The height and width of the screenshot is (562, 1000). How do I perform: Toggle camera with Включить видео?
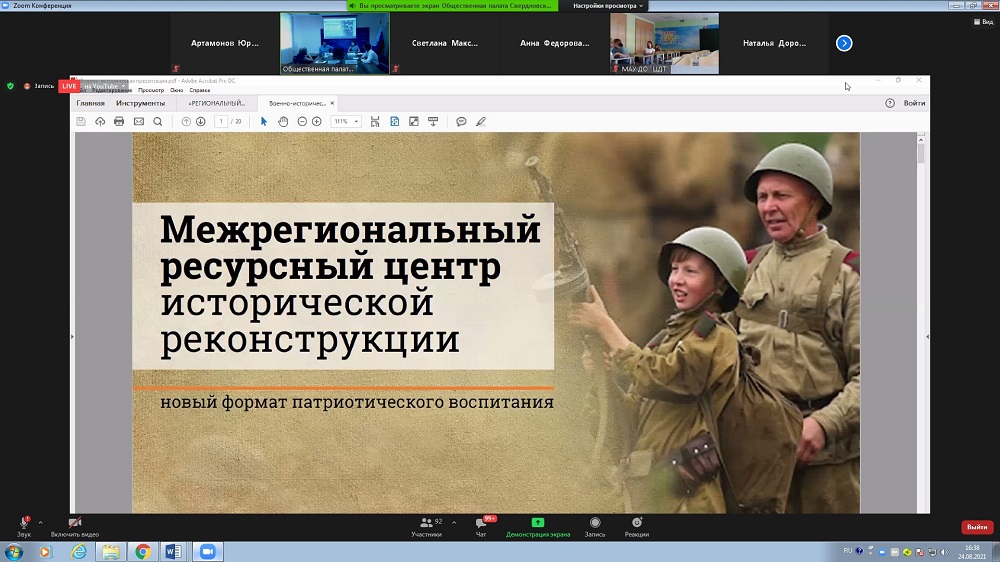click(x=75, y=526)
